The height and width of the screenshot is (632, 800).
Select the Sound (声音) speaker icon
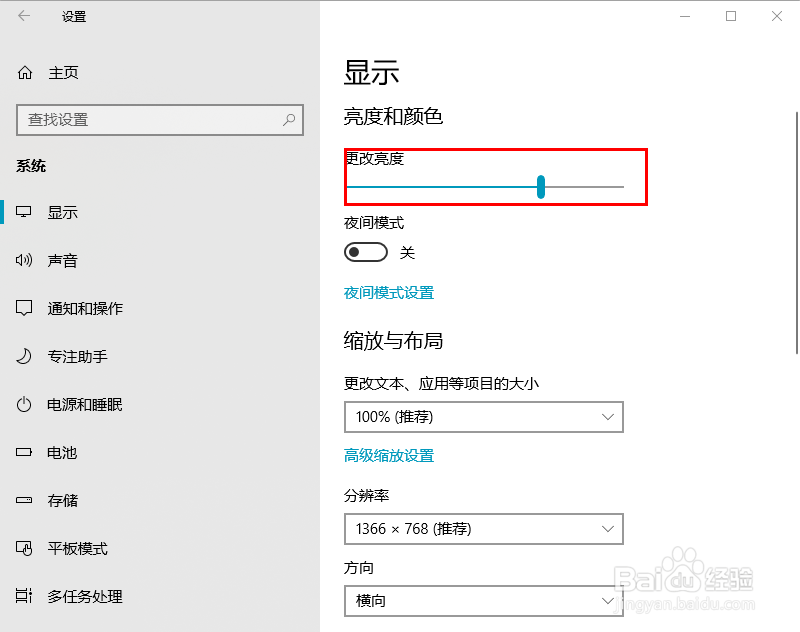pos(25,261)
